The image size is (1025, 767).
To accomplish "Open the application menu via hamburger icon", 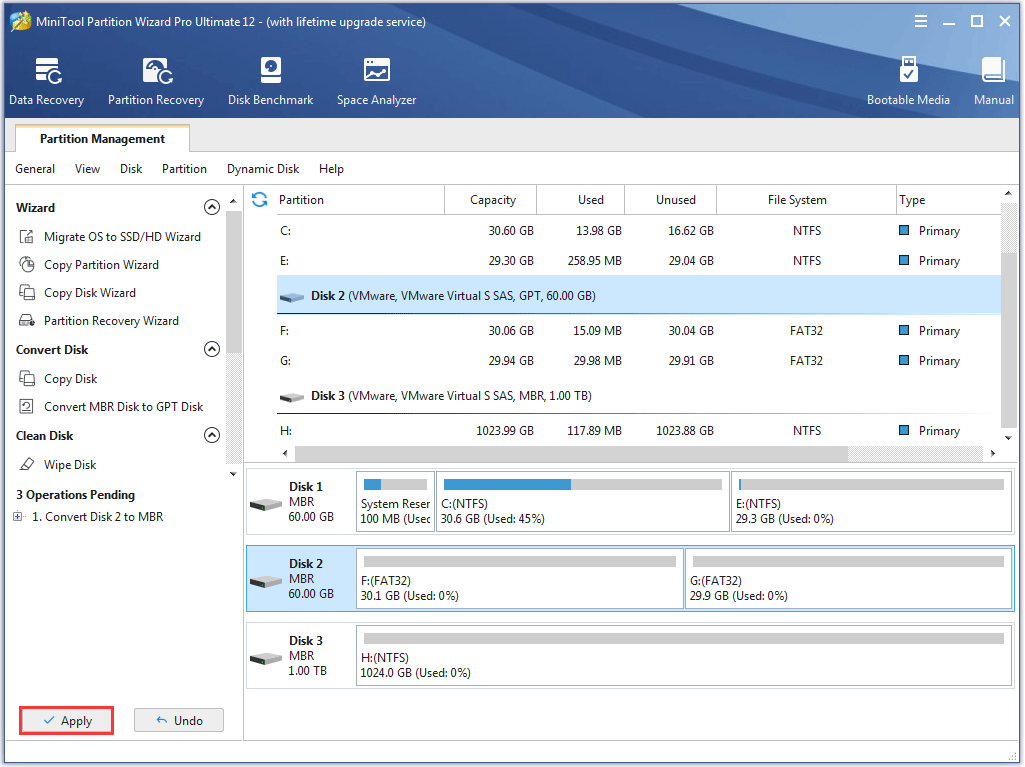I will (920, 20).
